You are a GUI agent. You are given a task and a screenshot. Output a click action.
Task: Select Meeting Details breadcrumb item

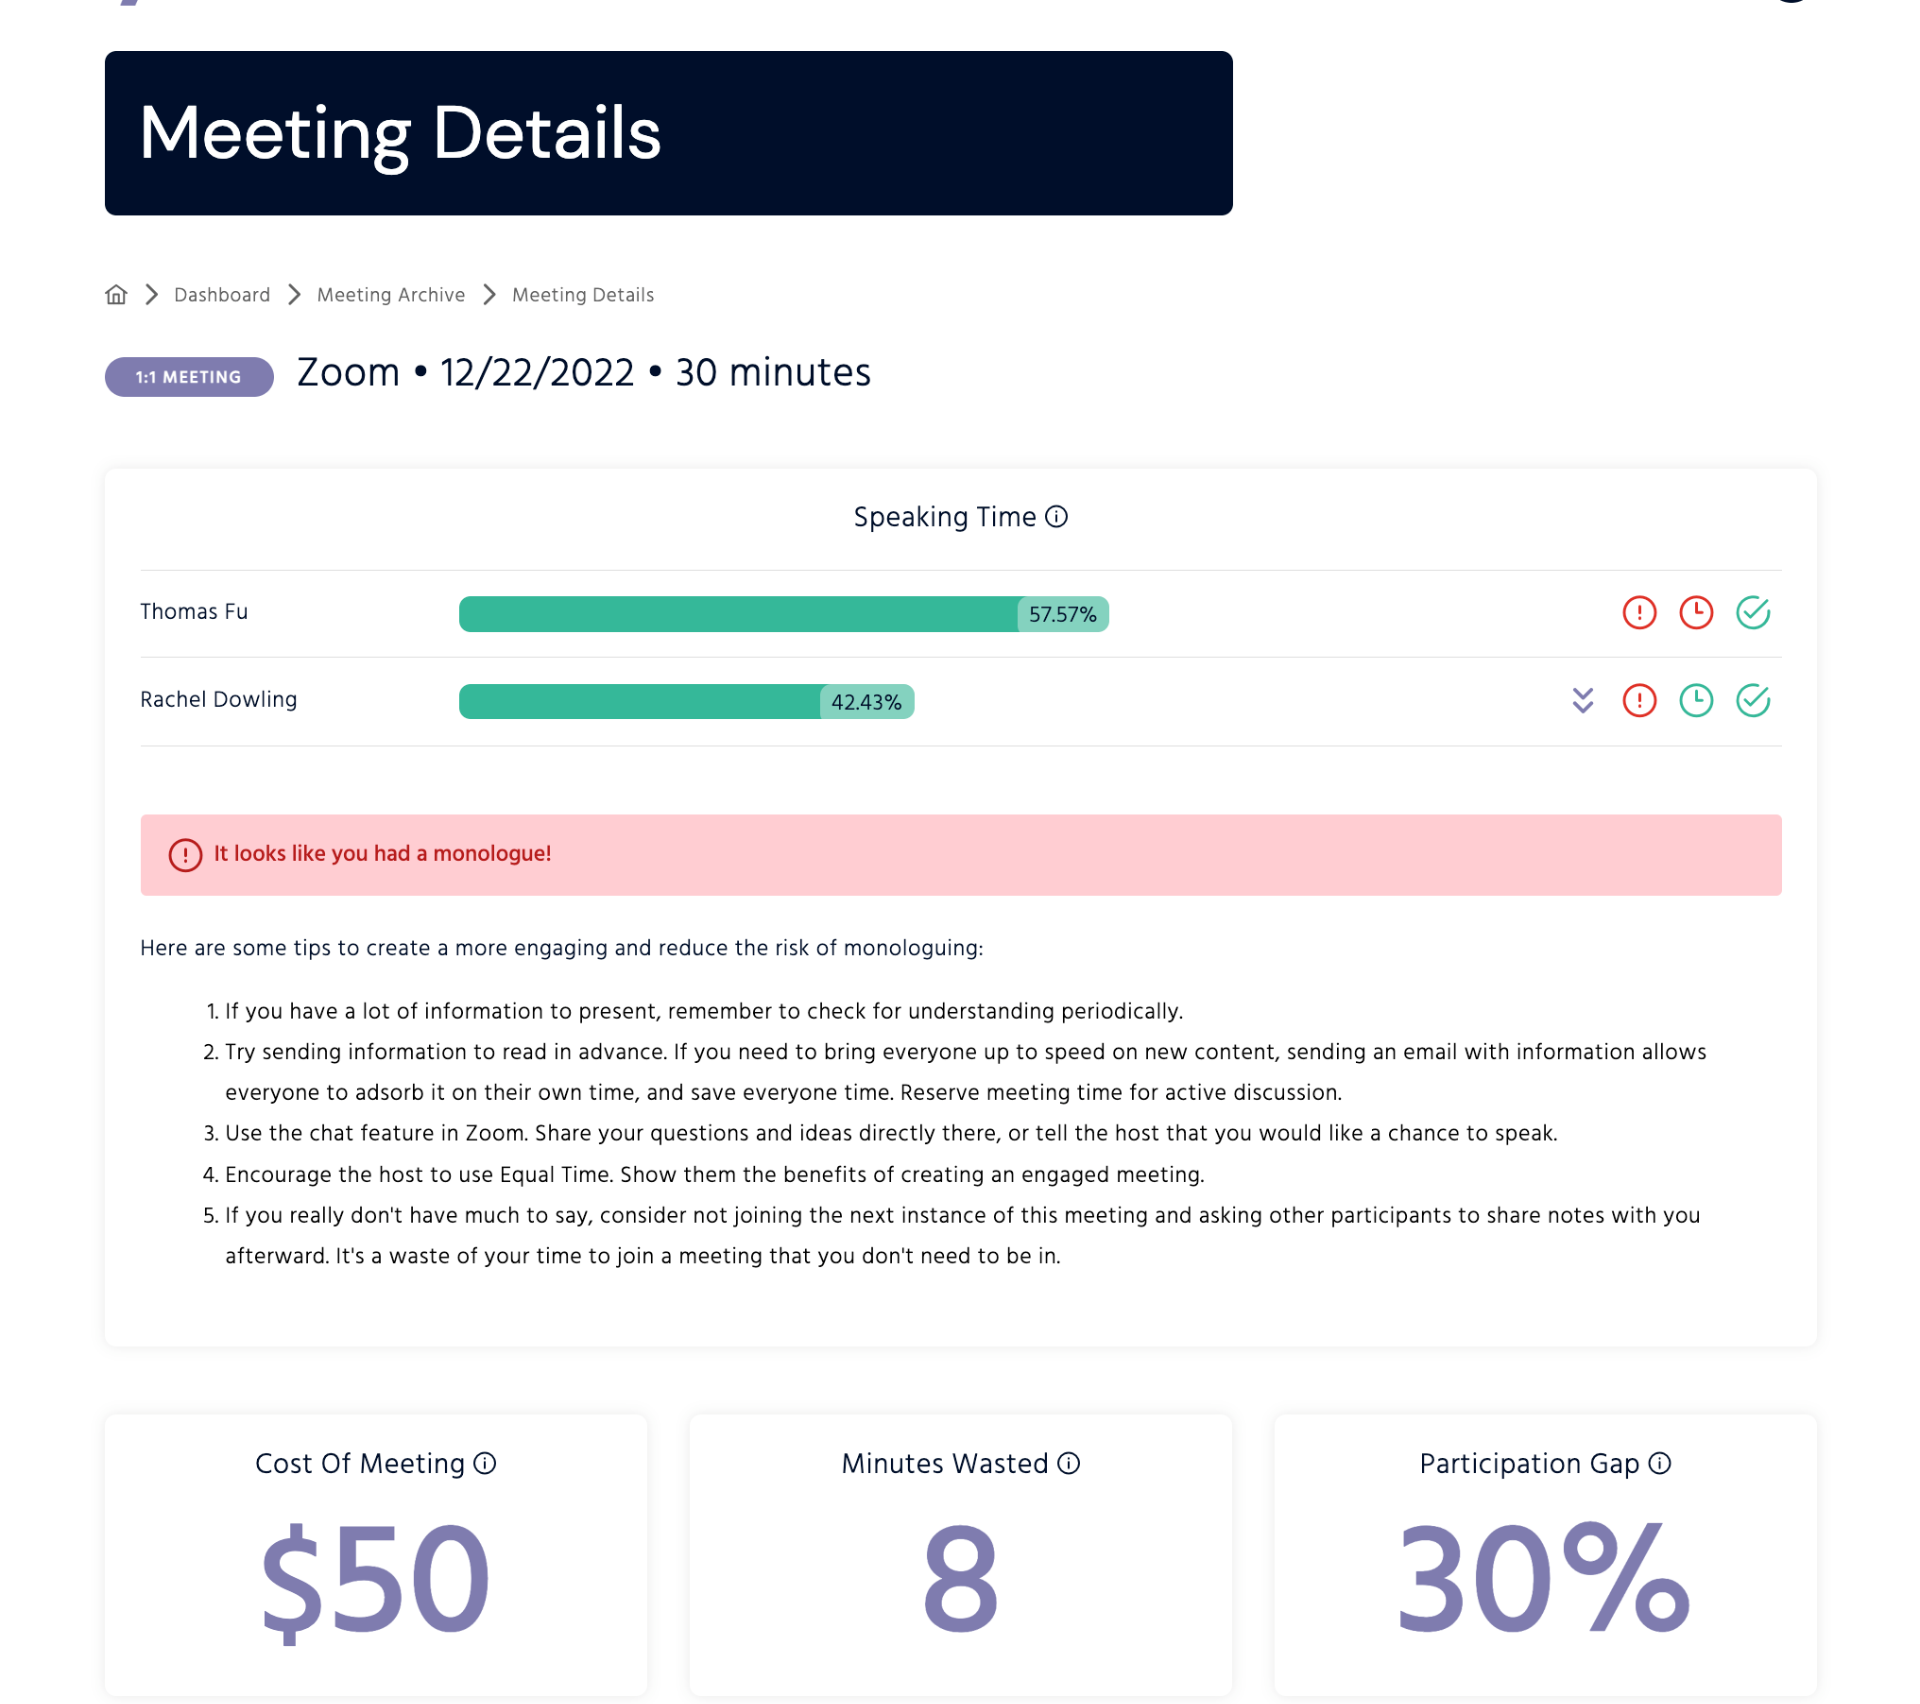coord(583,295)
